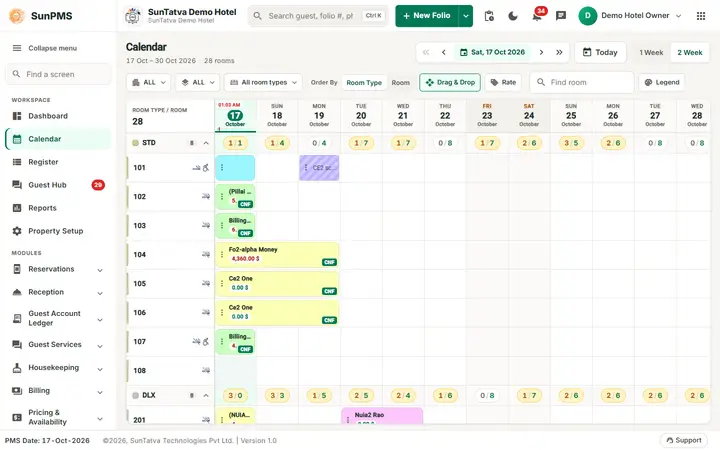Viewport: 720px width, 450px height.
Task: Order by Room
Action: 400,83
